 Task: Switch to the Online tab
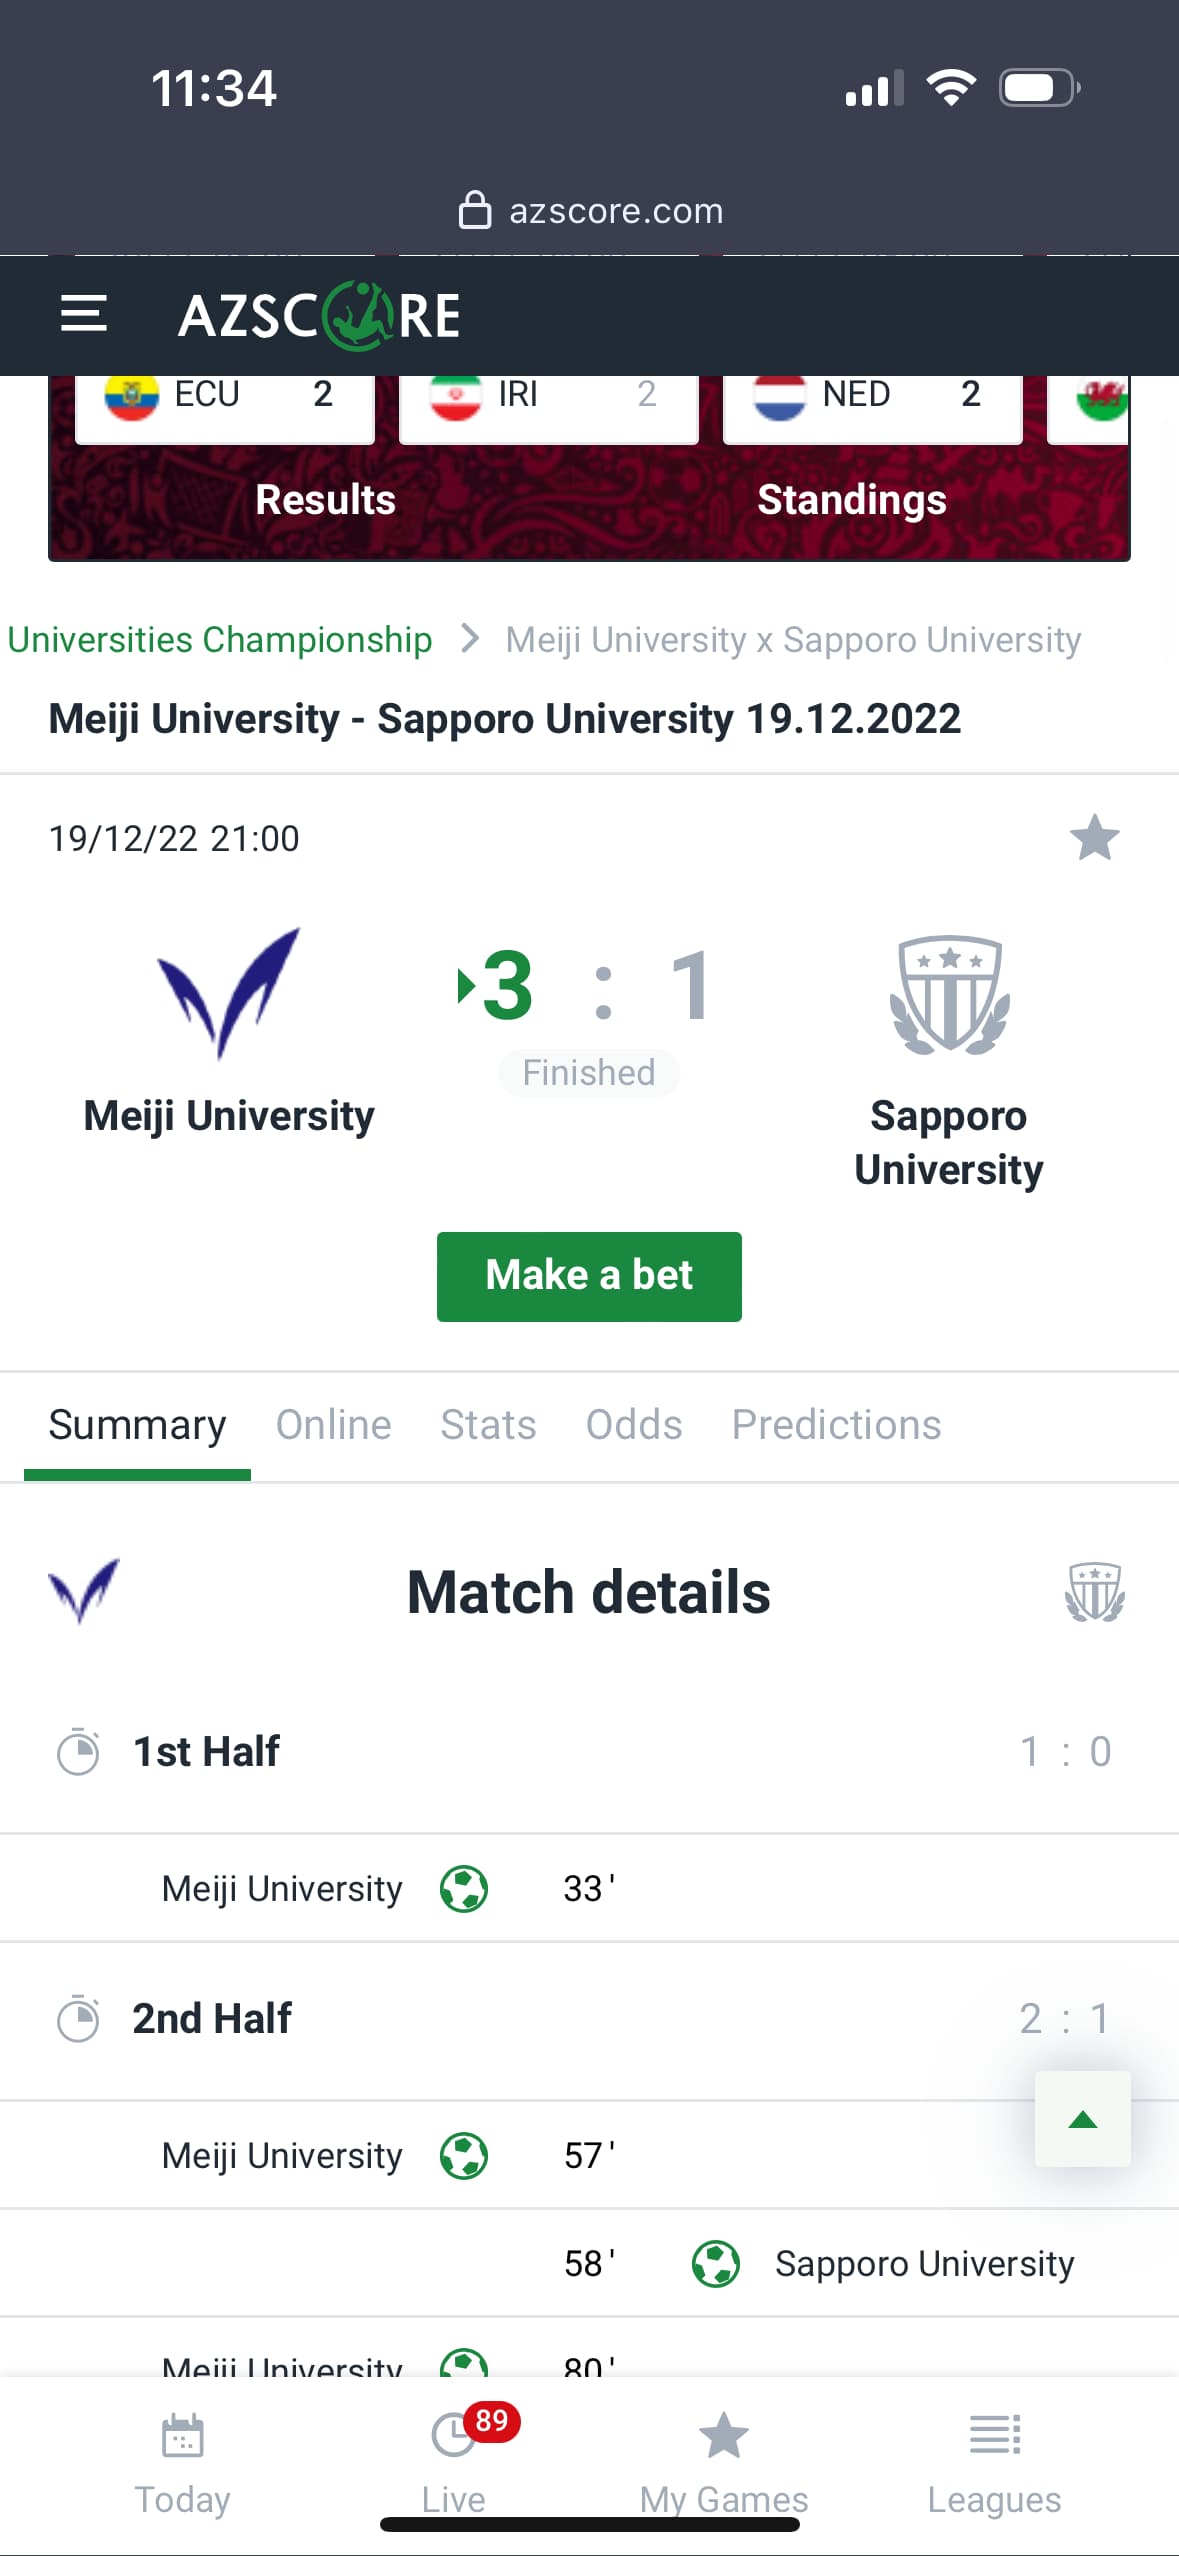(333, 1425)
